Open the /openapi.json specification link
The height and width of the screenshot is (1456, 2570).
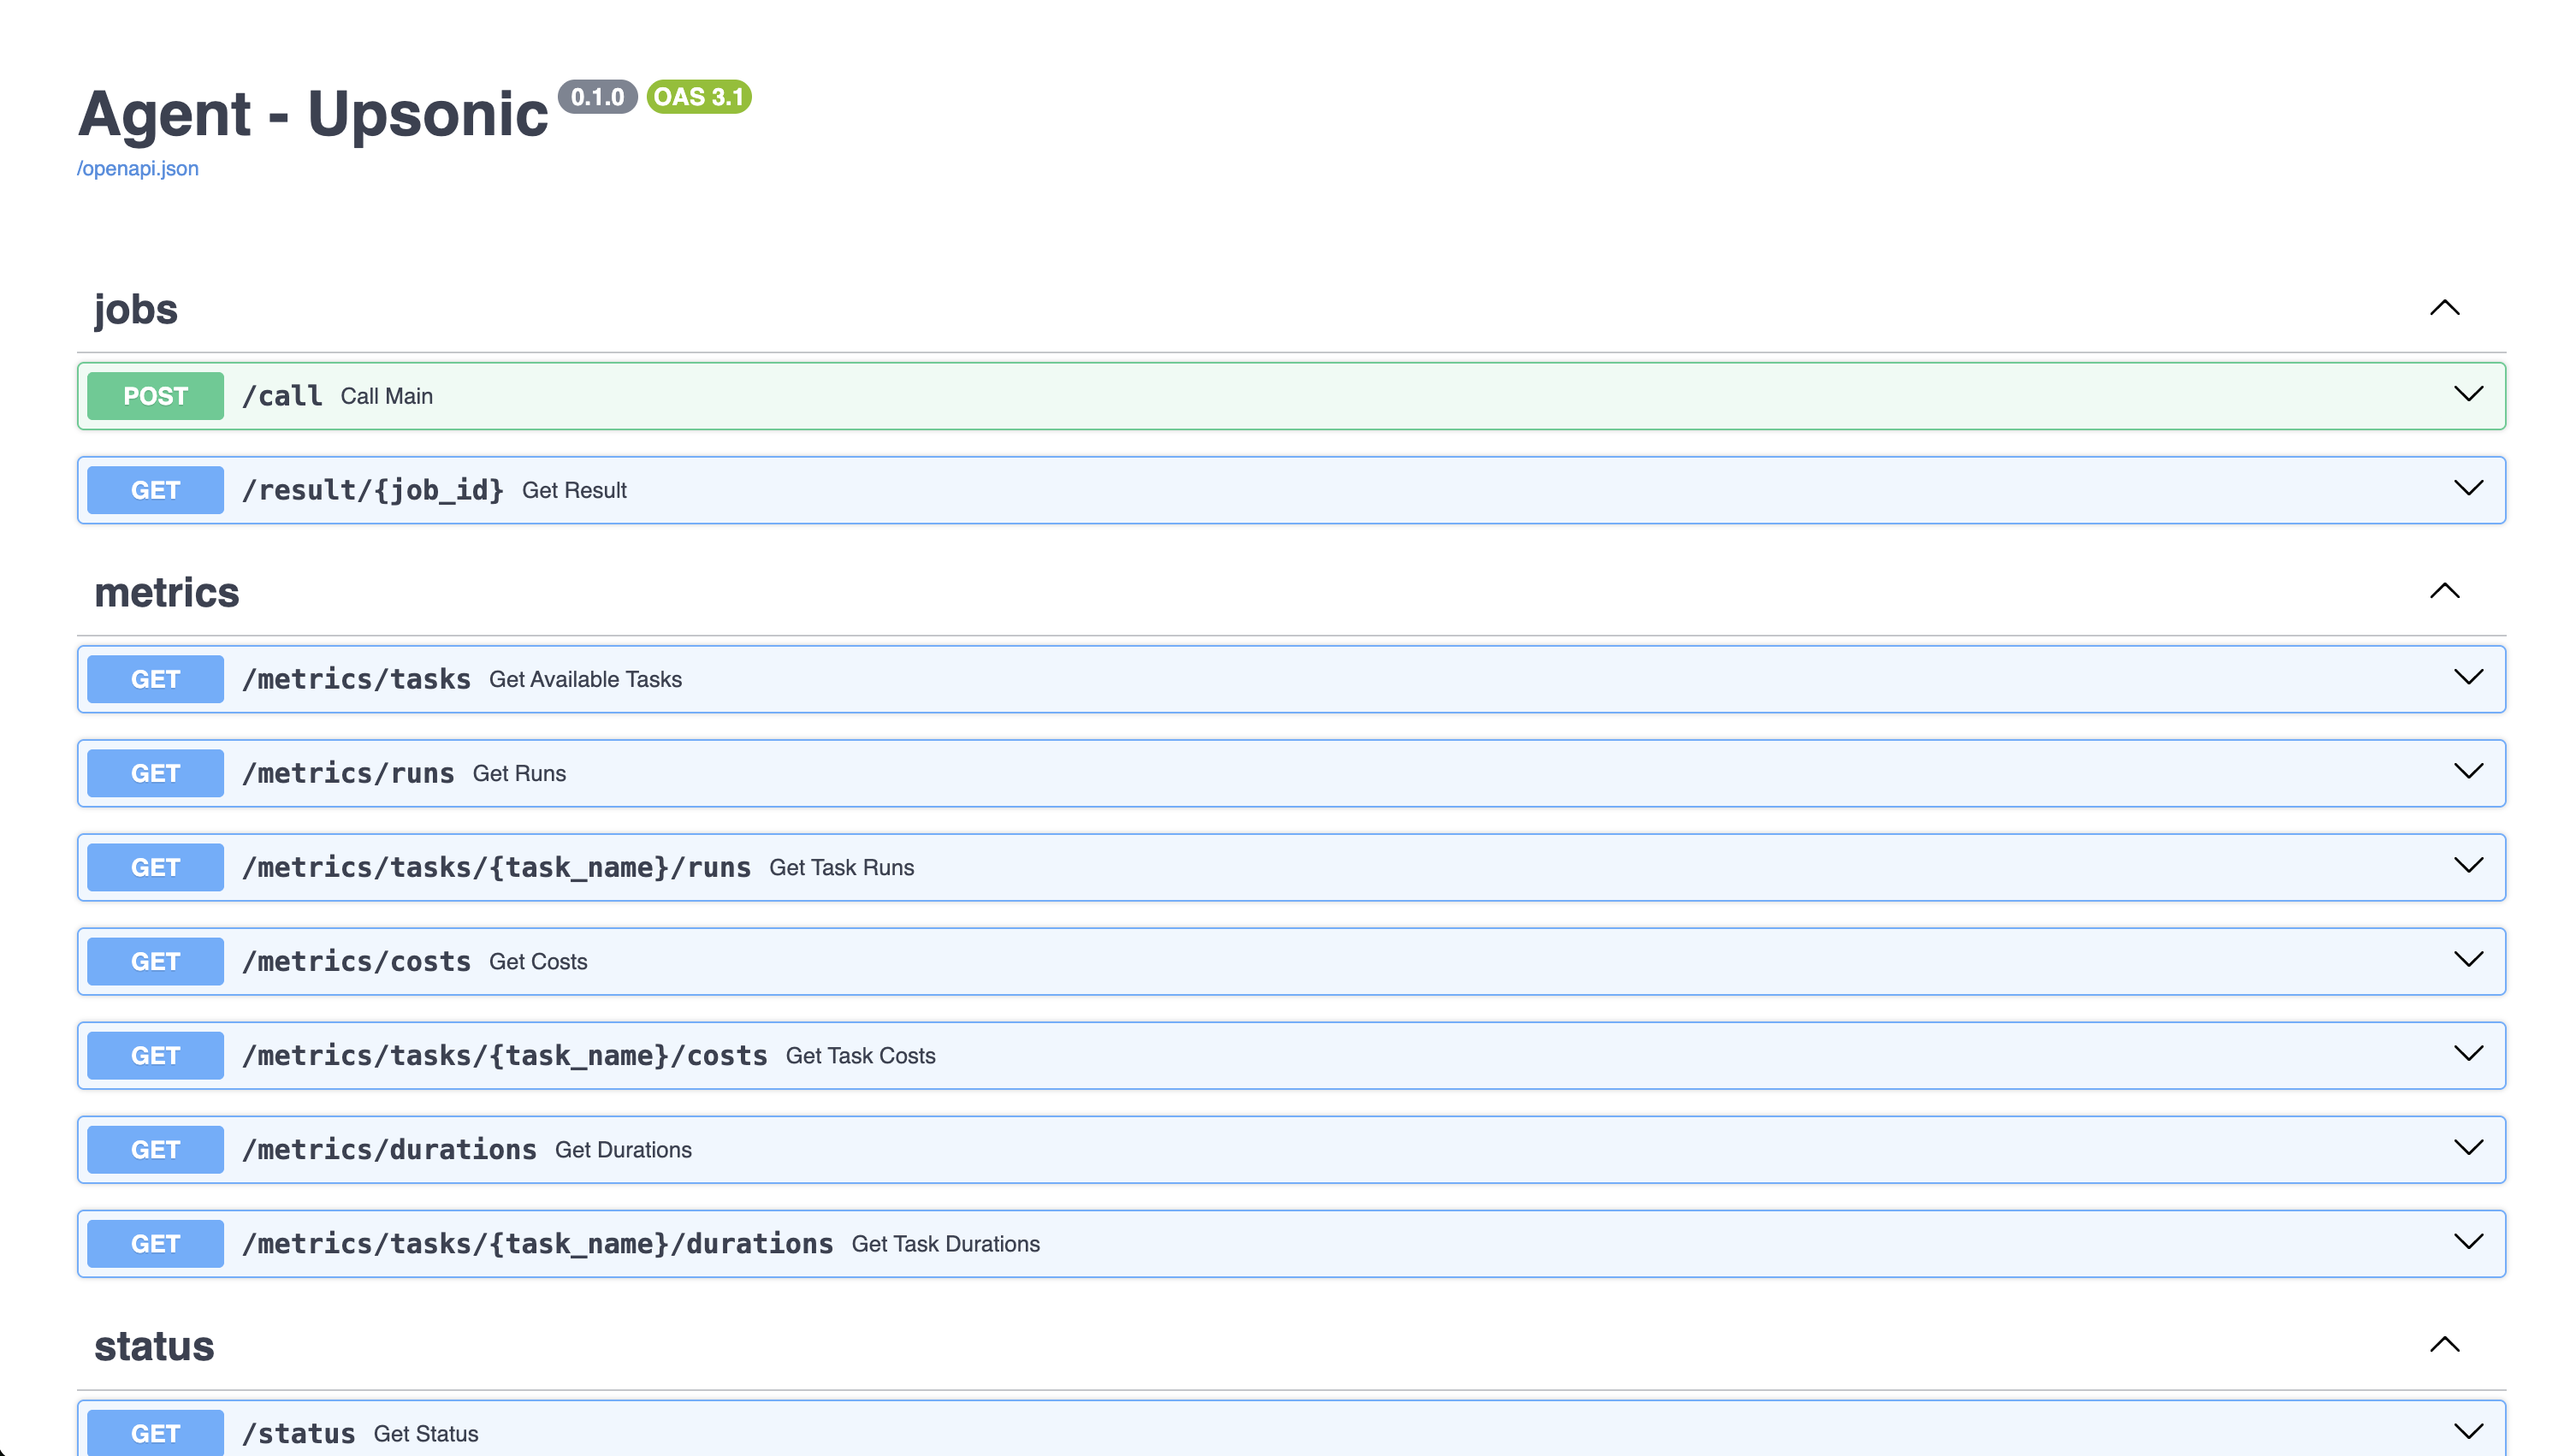pyautogui.click(x=138, y=168)
